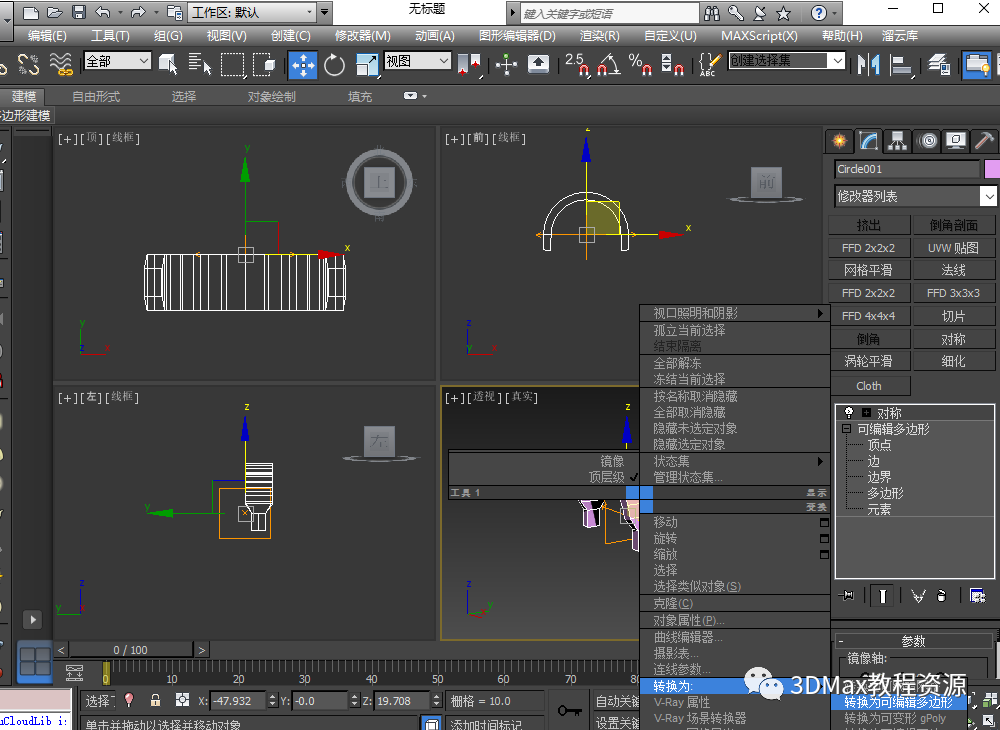The width and height of the screenshot is (1000, 730).
Task: Toggle the 对称 modifier lightbulb
Action: (848, 412)
